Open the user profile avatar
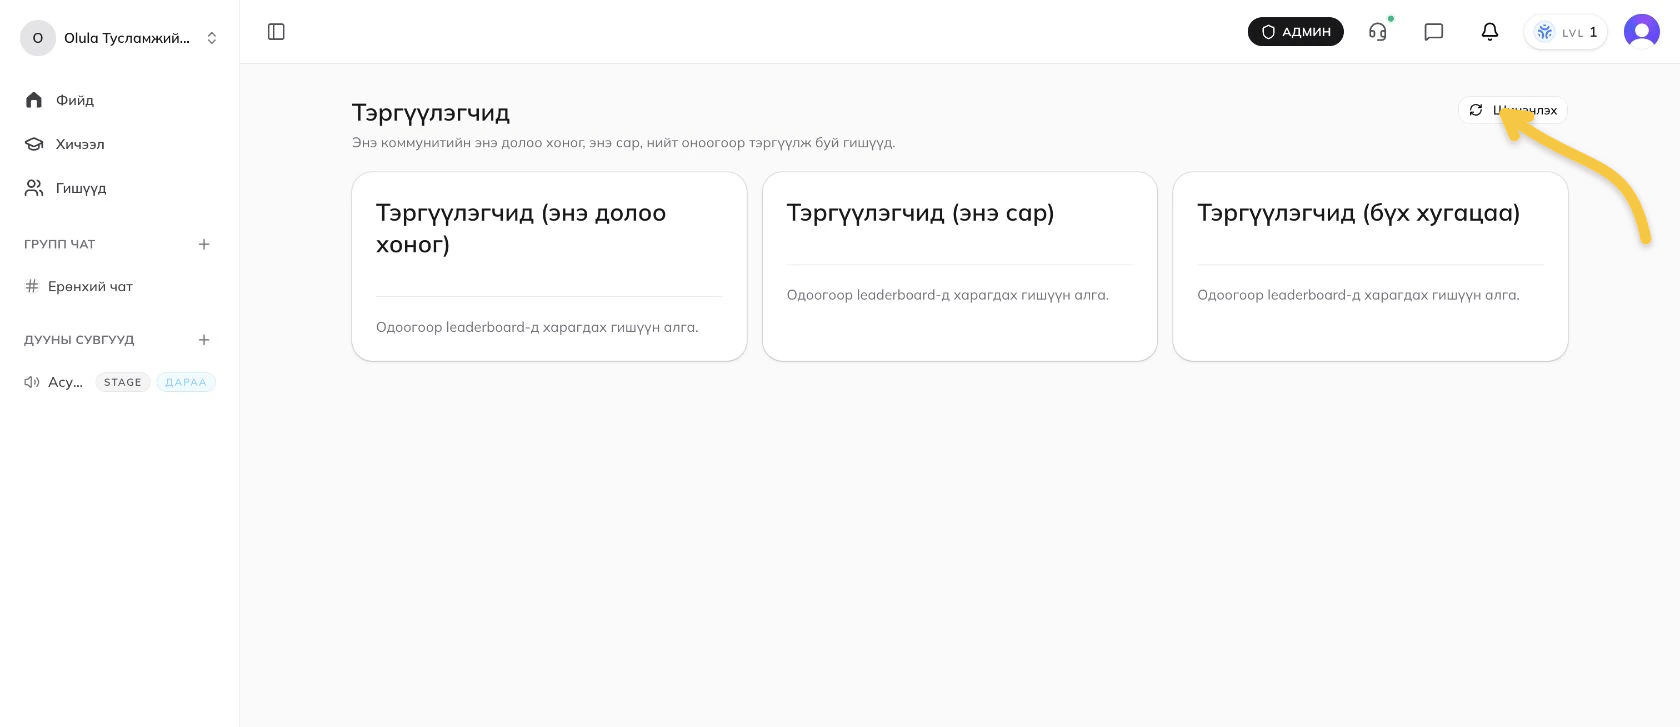1680x727 pixels. (1642, 32)
